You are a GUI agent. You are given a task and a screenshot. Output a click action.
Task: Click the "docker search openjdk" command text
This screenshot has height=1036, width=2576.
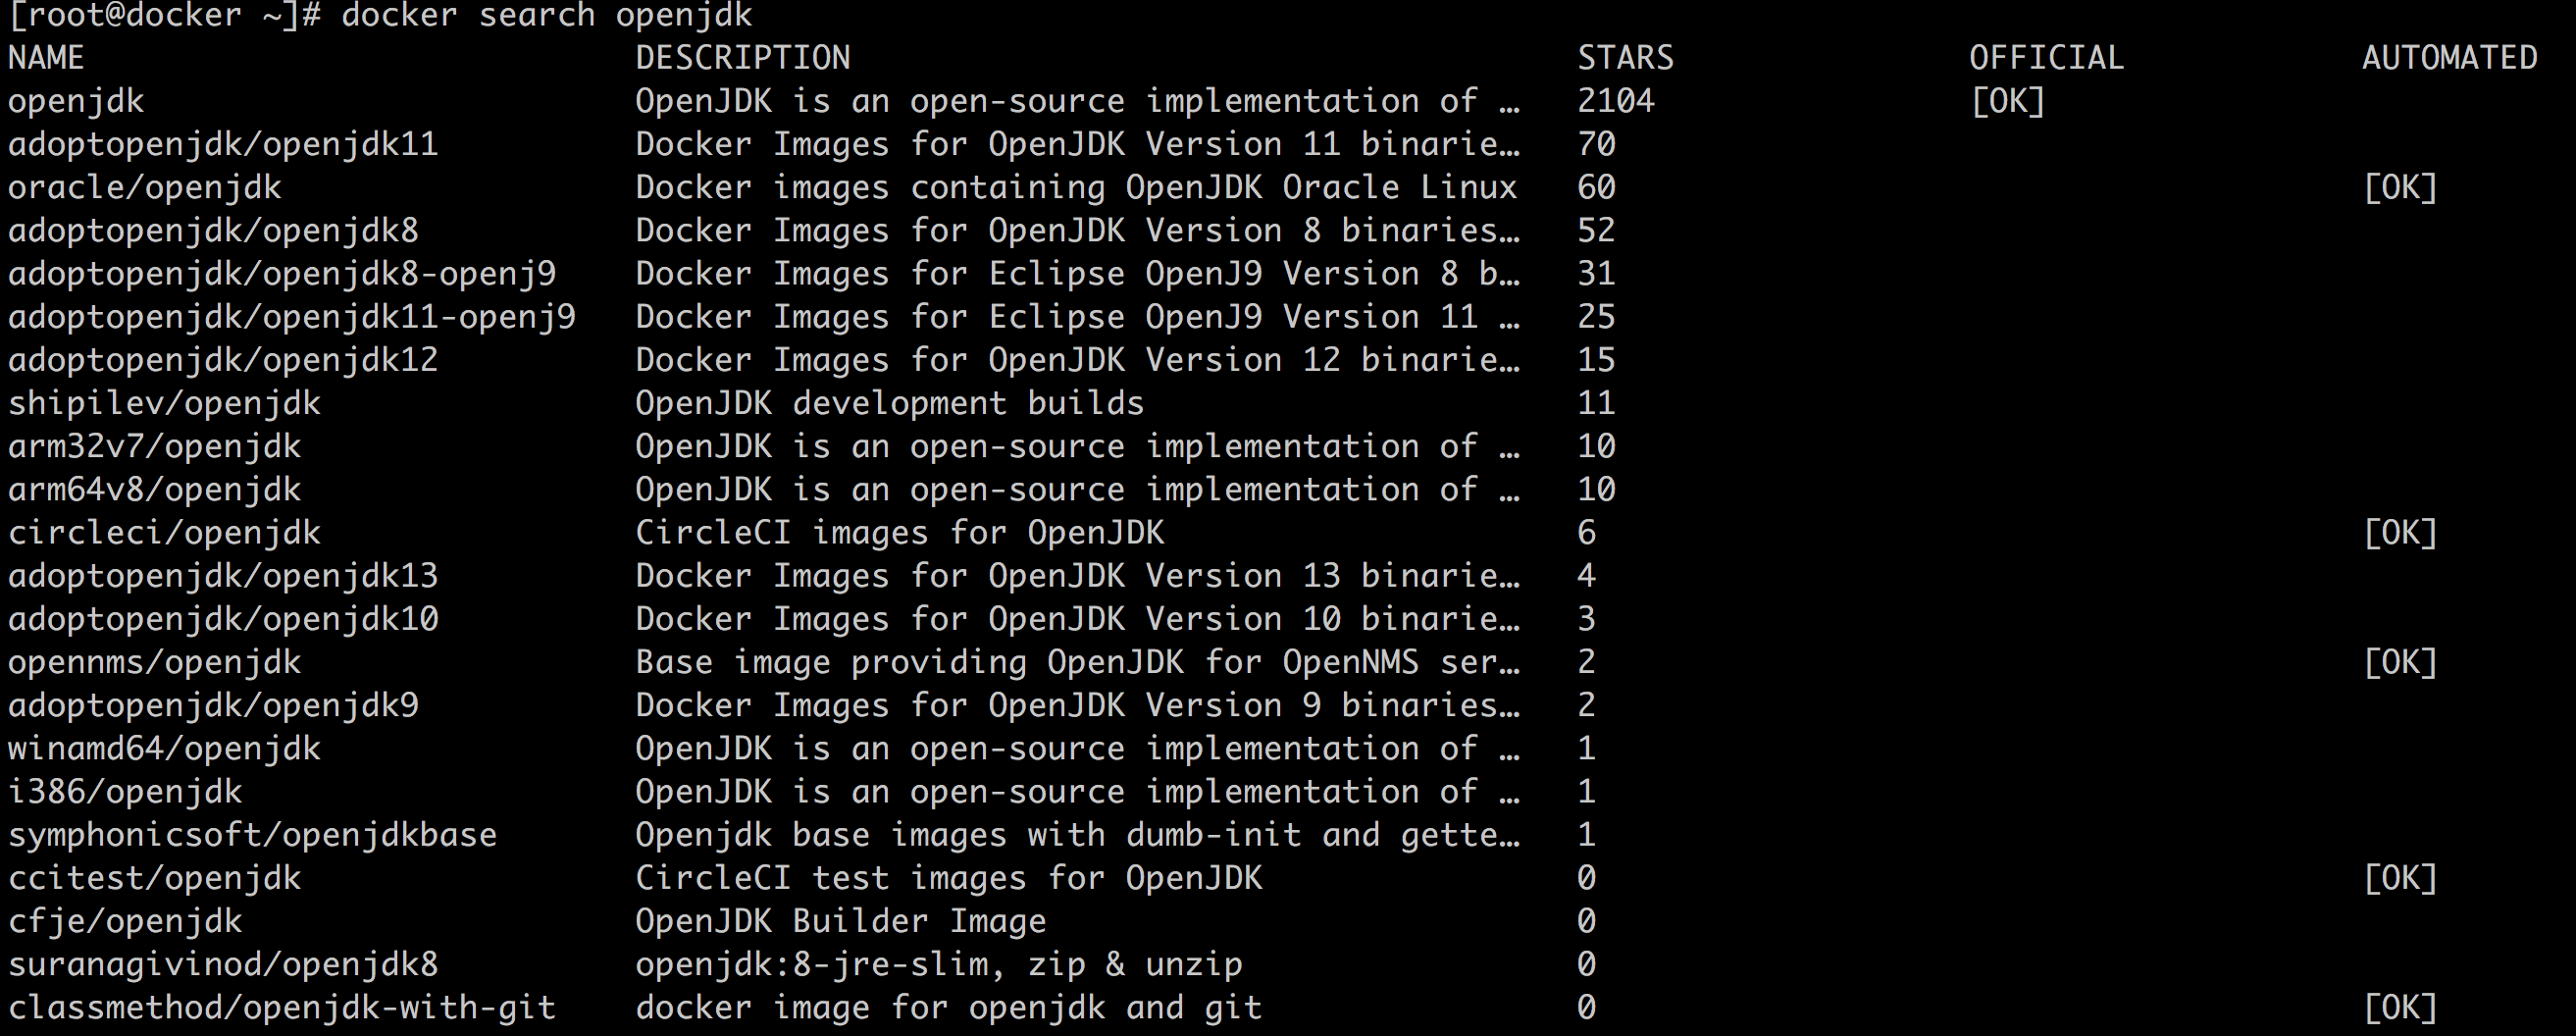coord(546,15)
